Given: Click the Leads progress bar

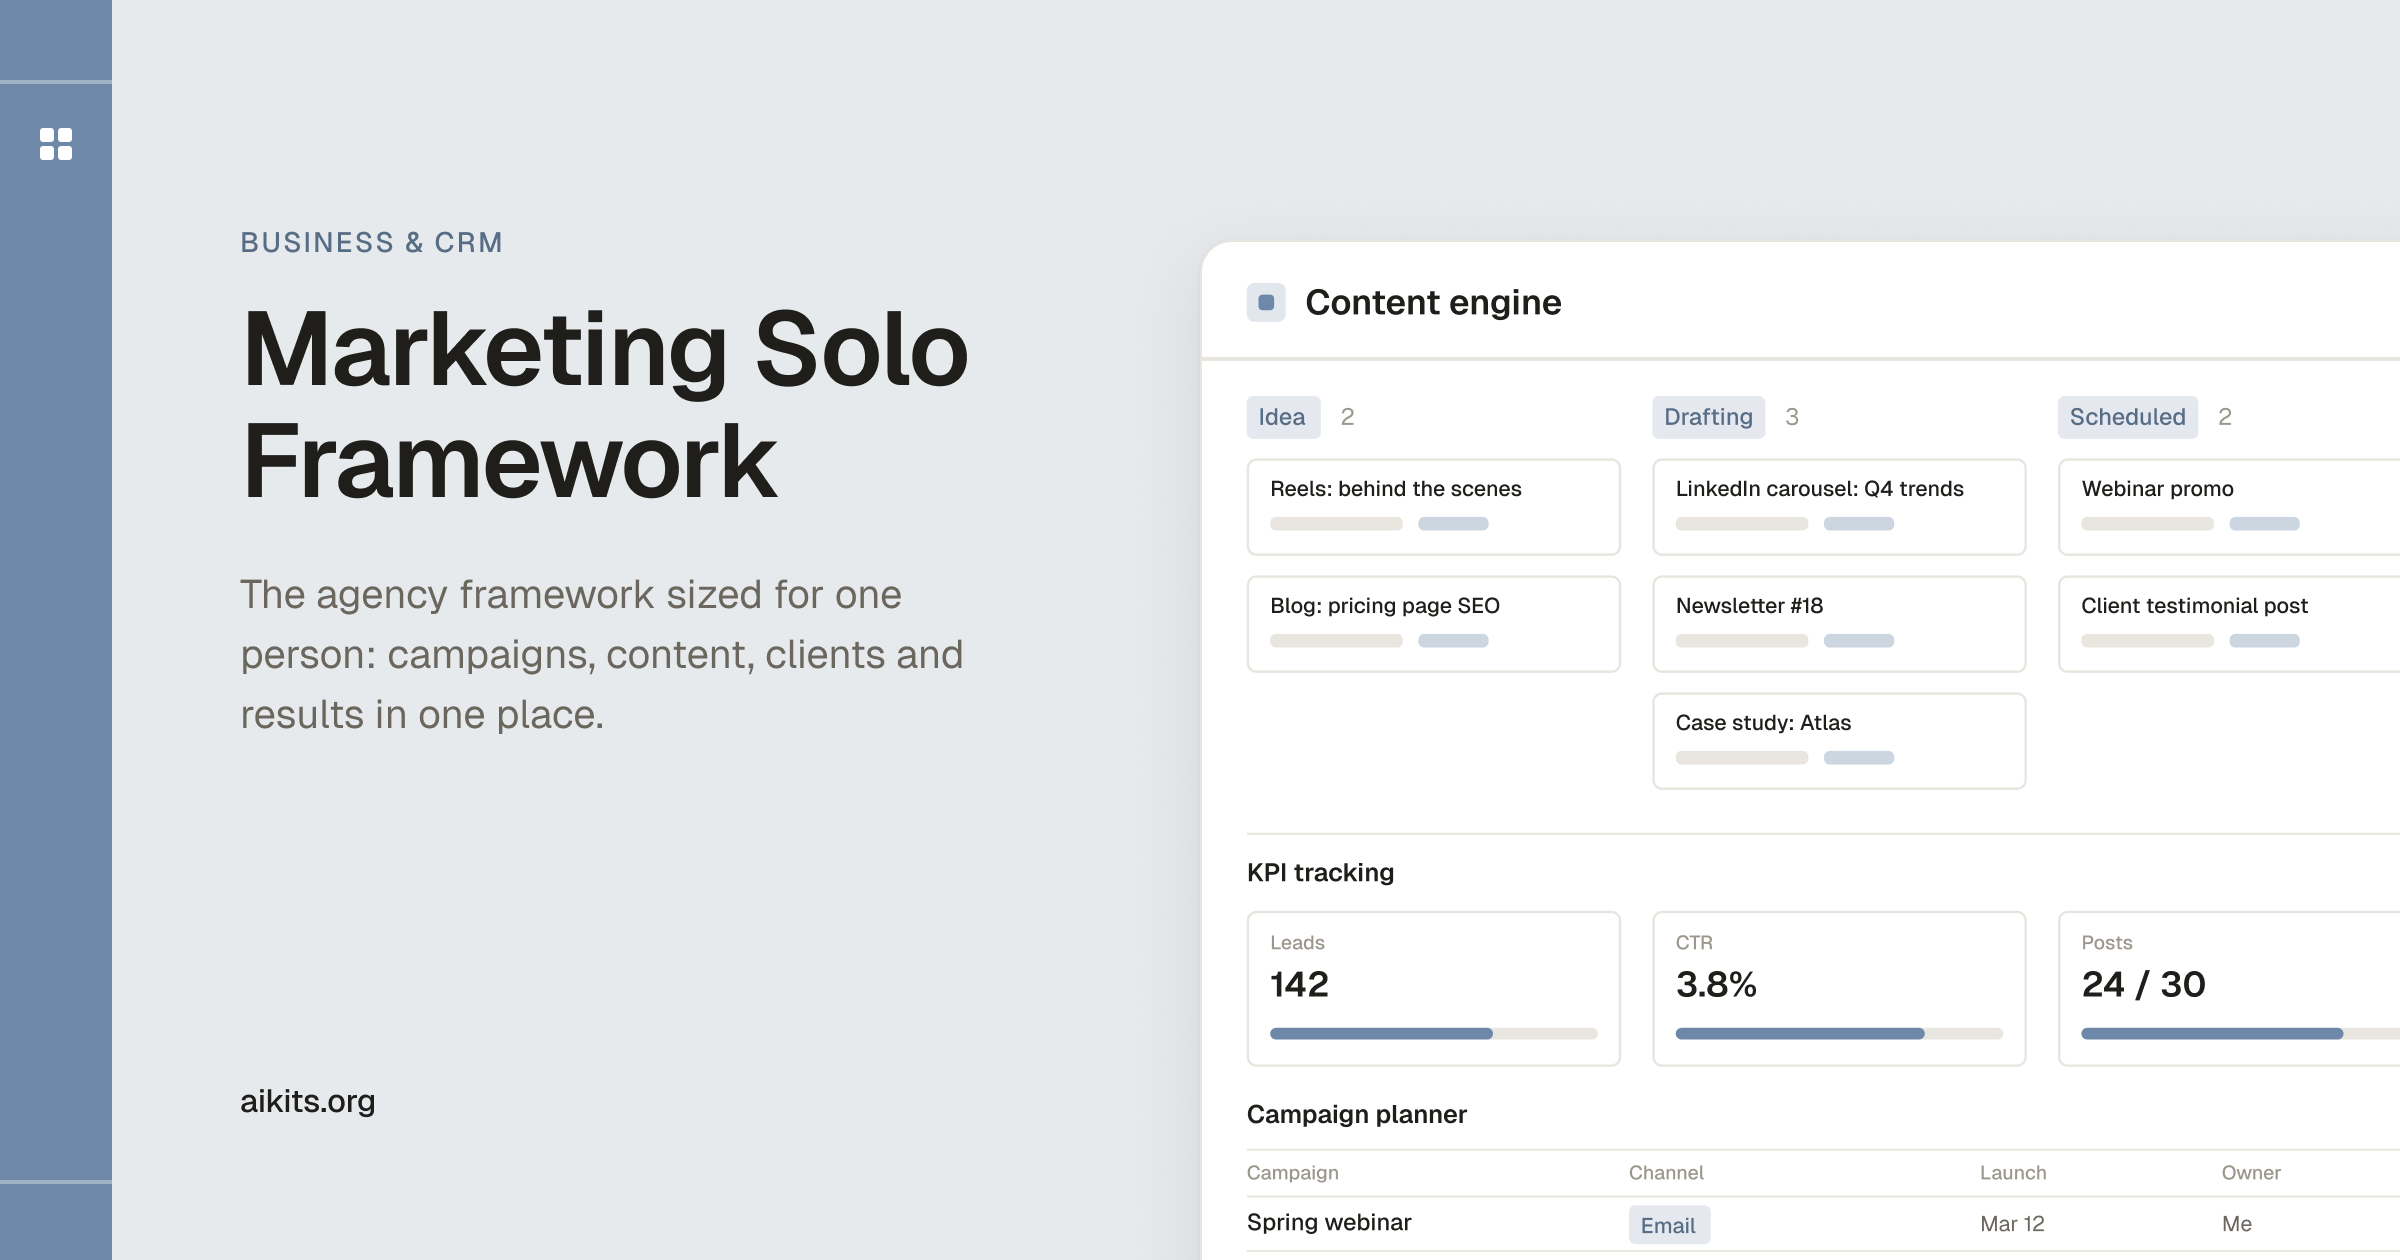Looking at the screenshot, I should [x=1433, y=1034].
